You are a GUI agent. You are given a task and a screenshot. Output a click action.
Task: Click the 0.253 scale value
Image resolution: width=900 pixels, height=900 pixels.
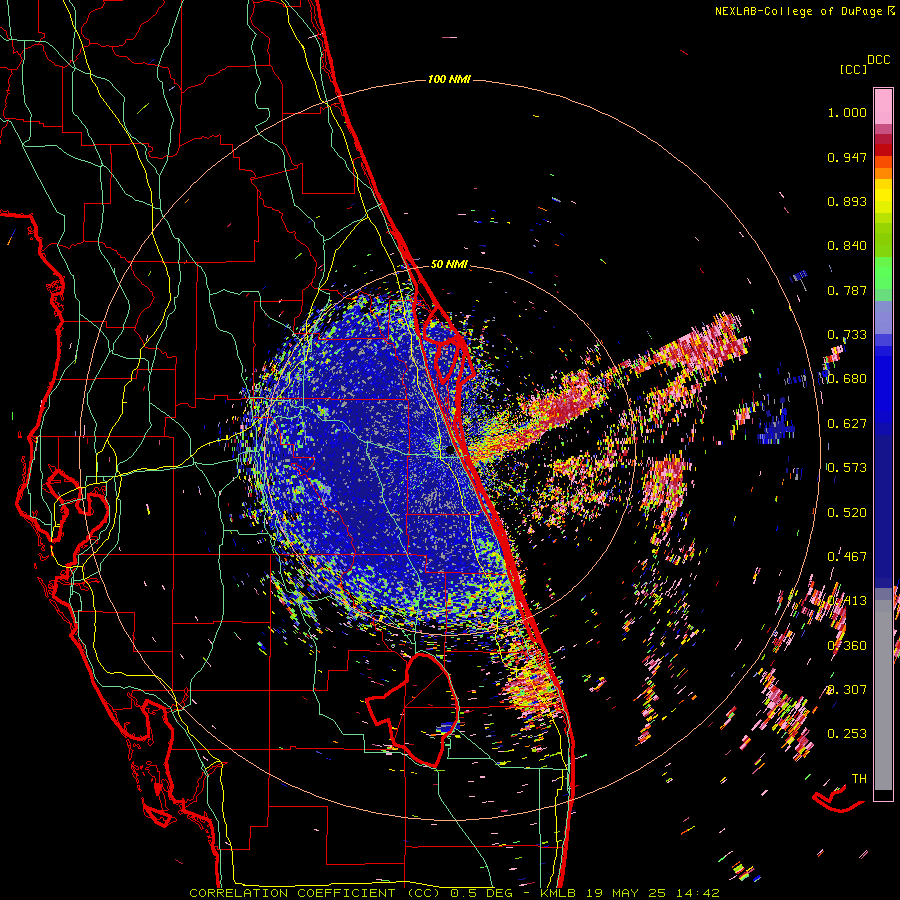click(847, 734)
